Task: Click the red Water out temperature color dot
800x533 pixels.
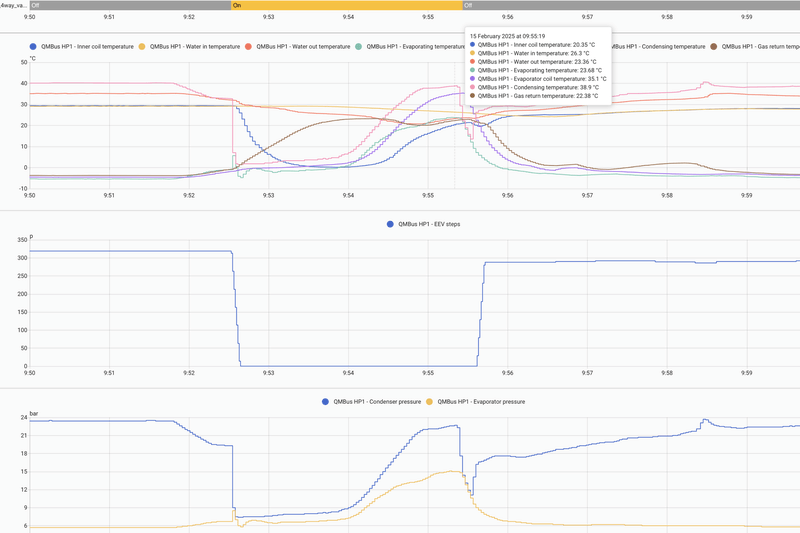Action: (248, 46)
